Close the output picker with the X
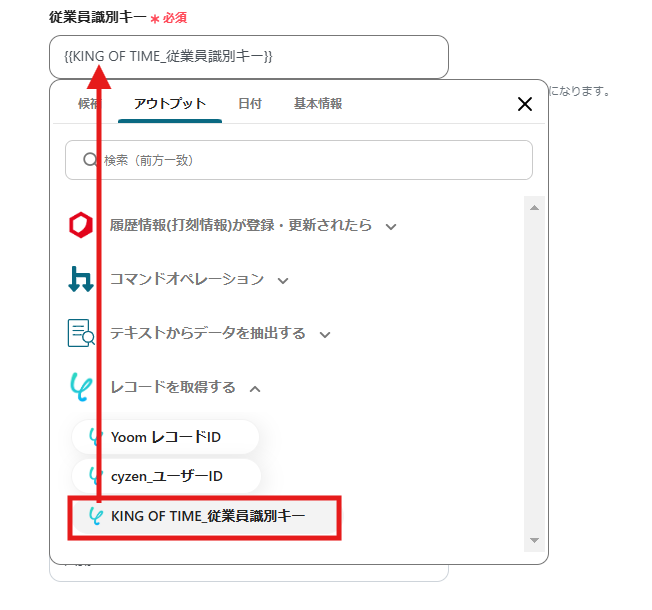Viewport: 652px width, 610px height. 525,104
